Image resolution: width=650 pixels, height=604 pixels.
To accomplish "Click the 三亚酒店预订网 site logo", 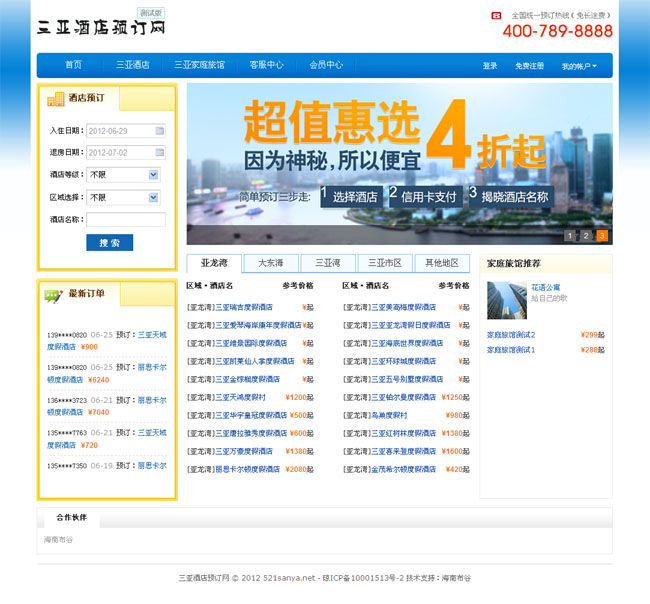I will pos(100,27).
